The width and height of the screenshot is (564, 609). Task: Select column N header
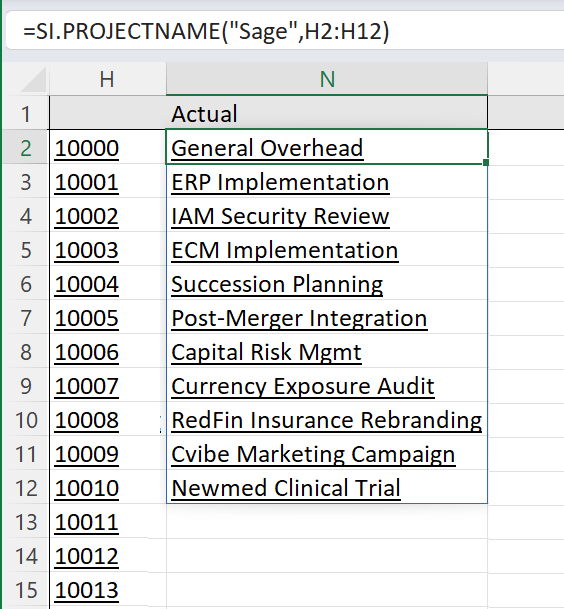point(327,79)
